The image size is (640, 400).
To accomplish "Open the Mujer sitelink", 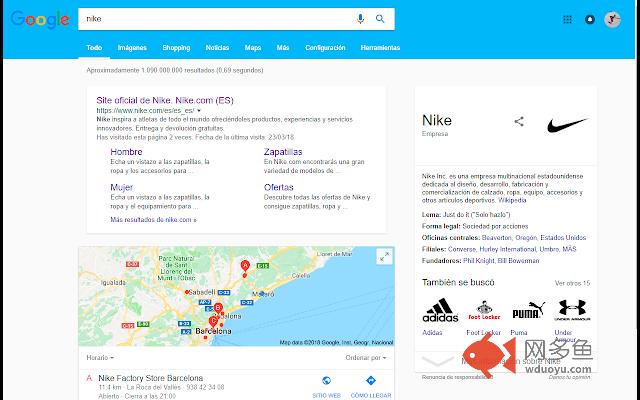I will pos(121,187).
